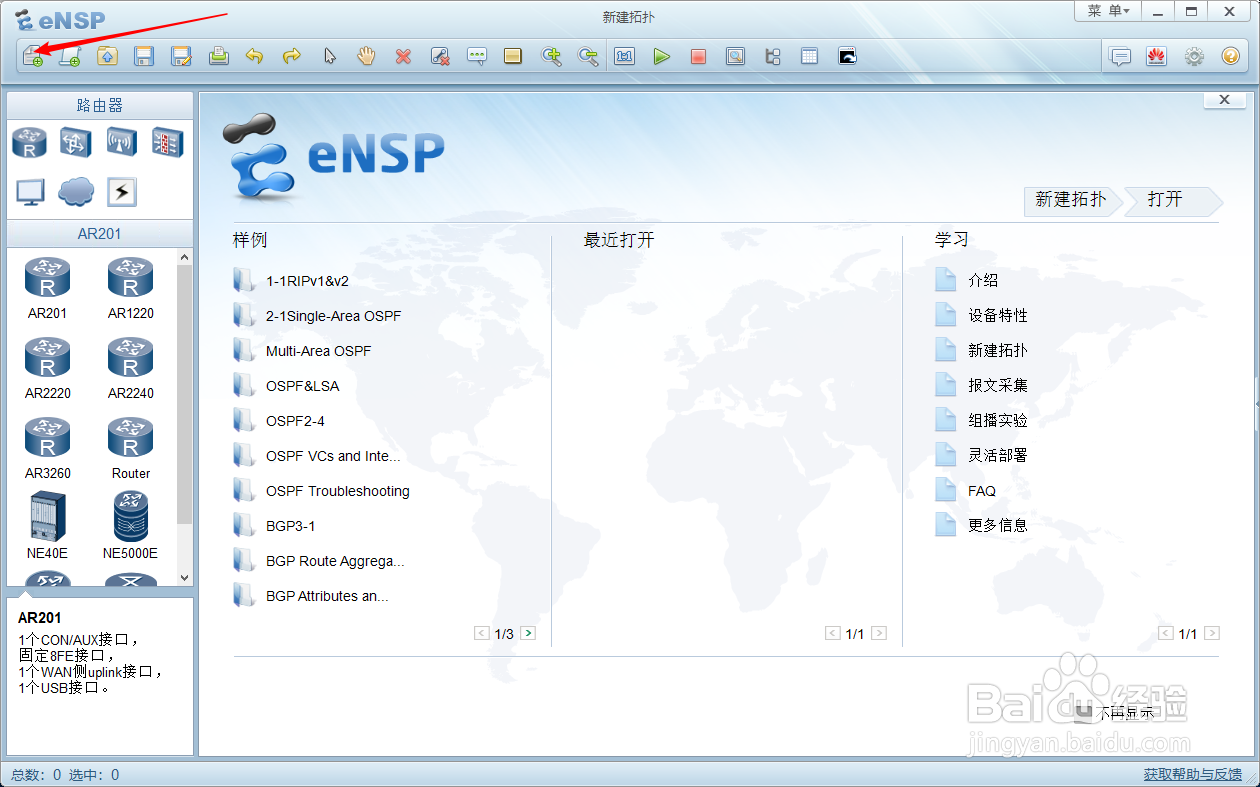
Task: Select the arrow pointer tool
Action: 329,56
